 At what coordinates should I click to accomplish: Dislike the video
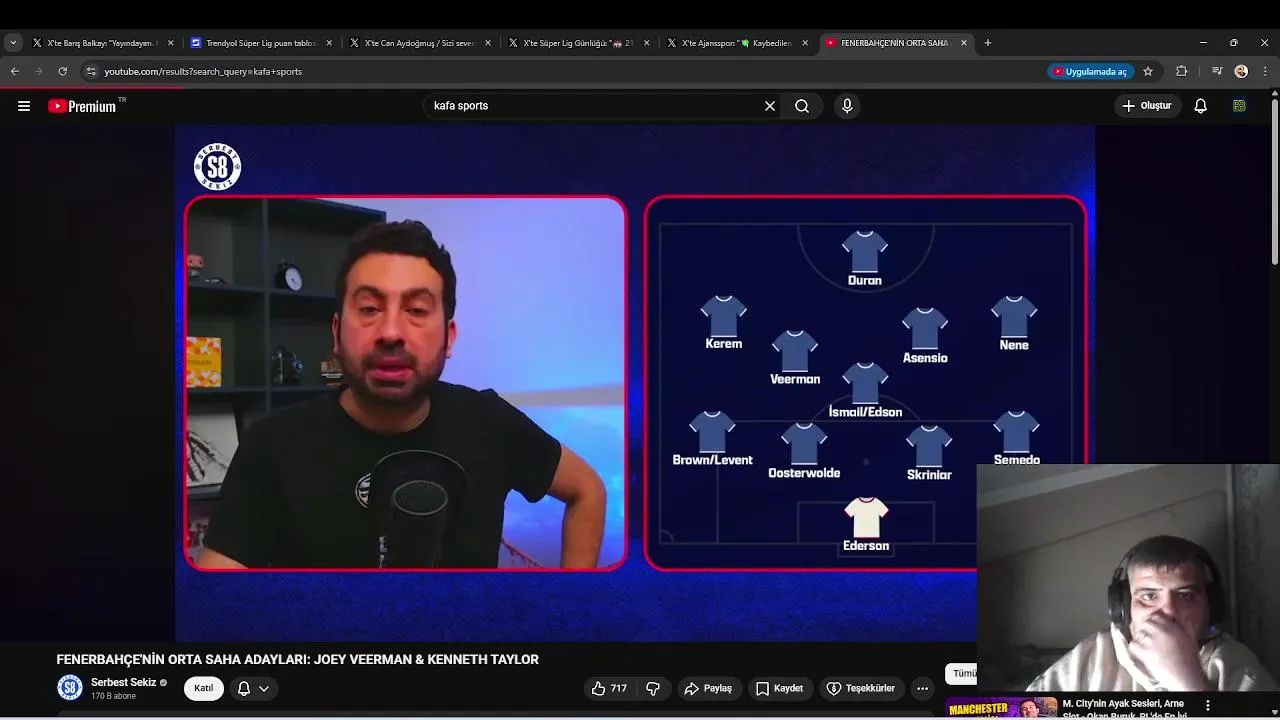[x=653, y=688]
